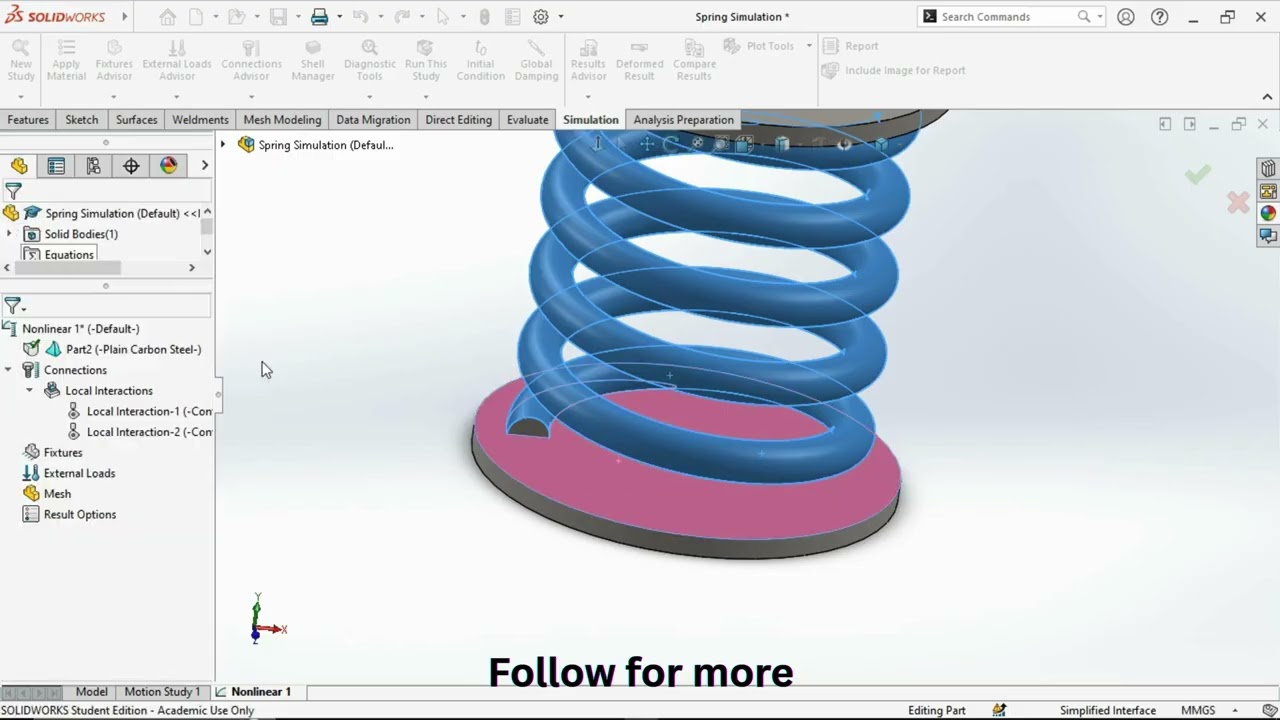Select Local Interaction-2 in the study tree
Screen dimensions: 1280x720
click(139, 432)
